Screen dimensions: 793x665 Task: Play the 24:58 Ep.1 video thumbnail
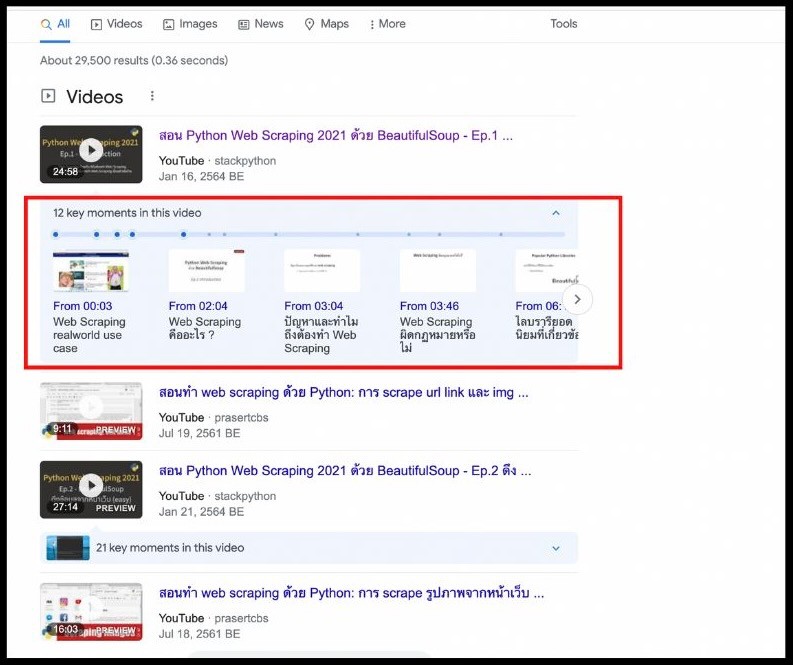[91, 154]
